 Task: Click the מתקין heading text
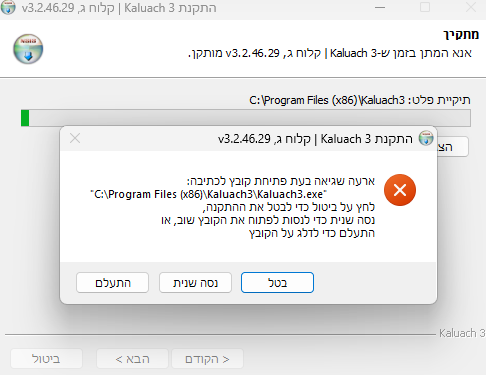(x=461, y=35)
